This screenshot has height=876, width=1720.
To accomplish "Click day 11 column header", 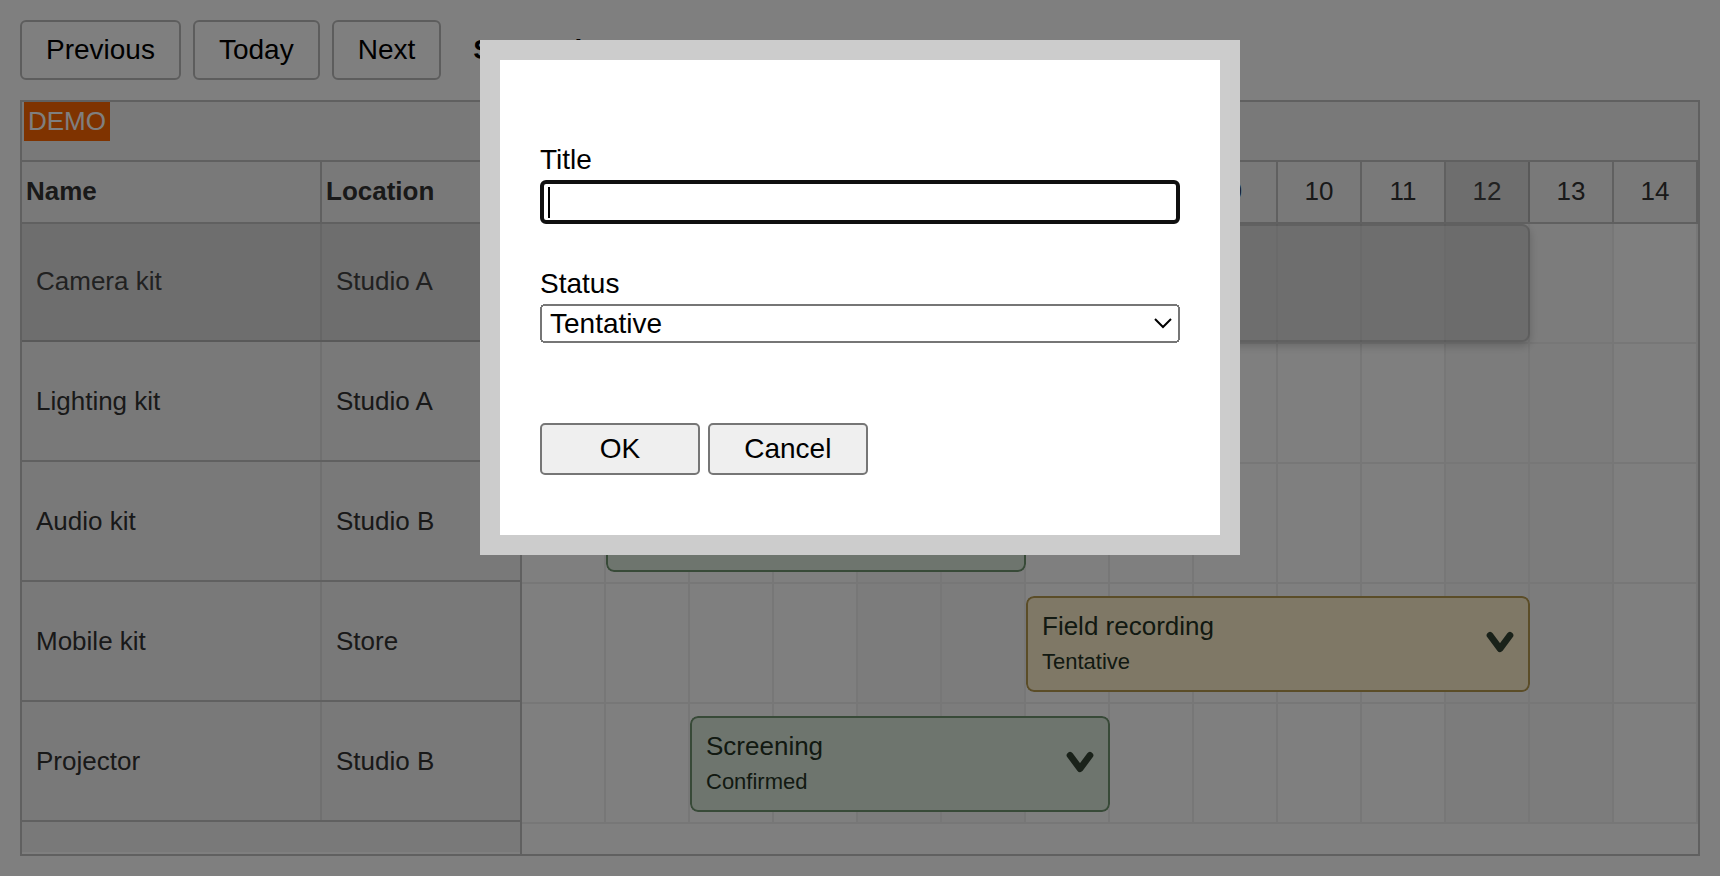I will (1403, 191).
